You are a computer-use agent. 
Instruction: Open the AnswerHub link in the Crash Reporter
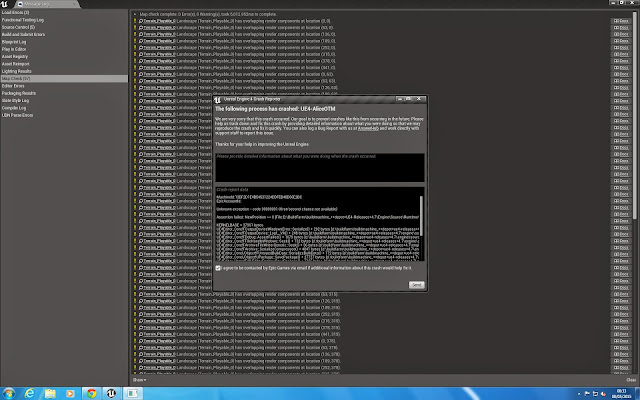tap(368, 129)
